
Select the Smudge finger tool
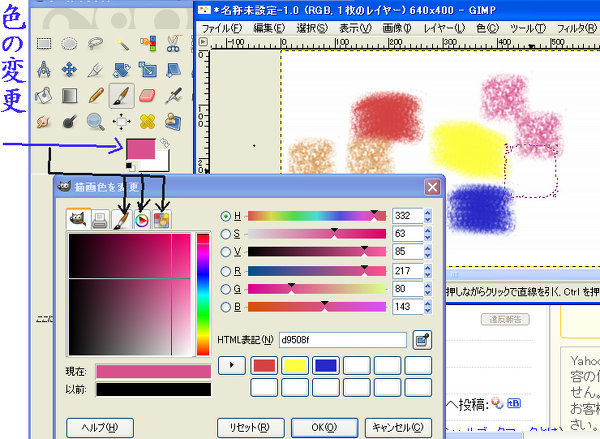[44, 122]
